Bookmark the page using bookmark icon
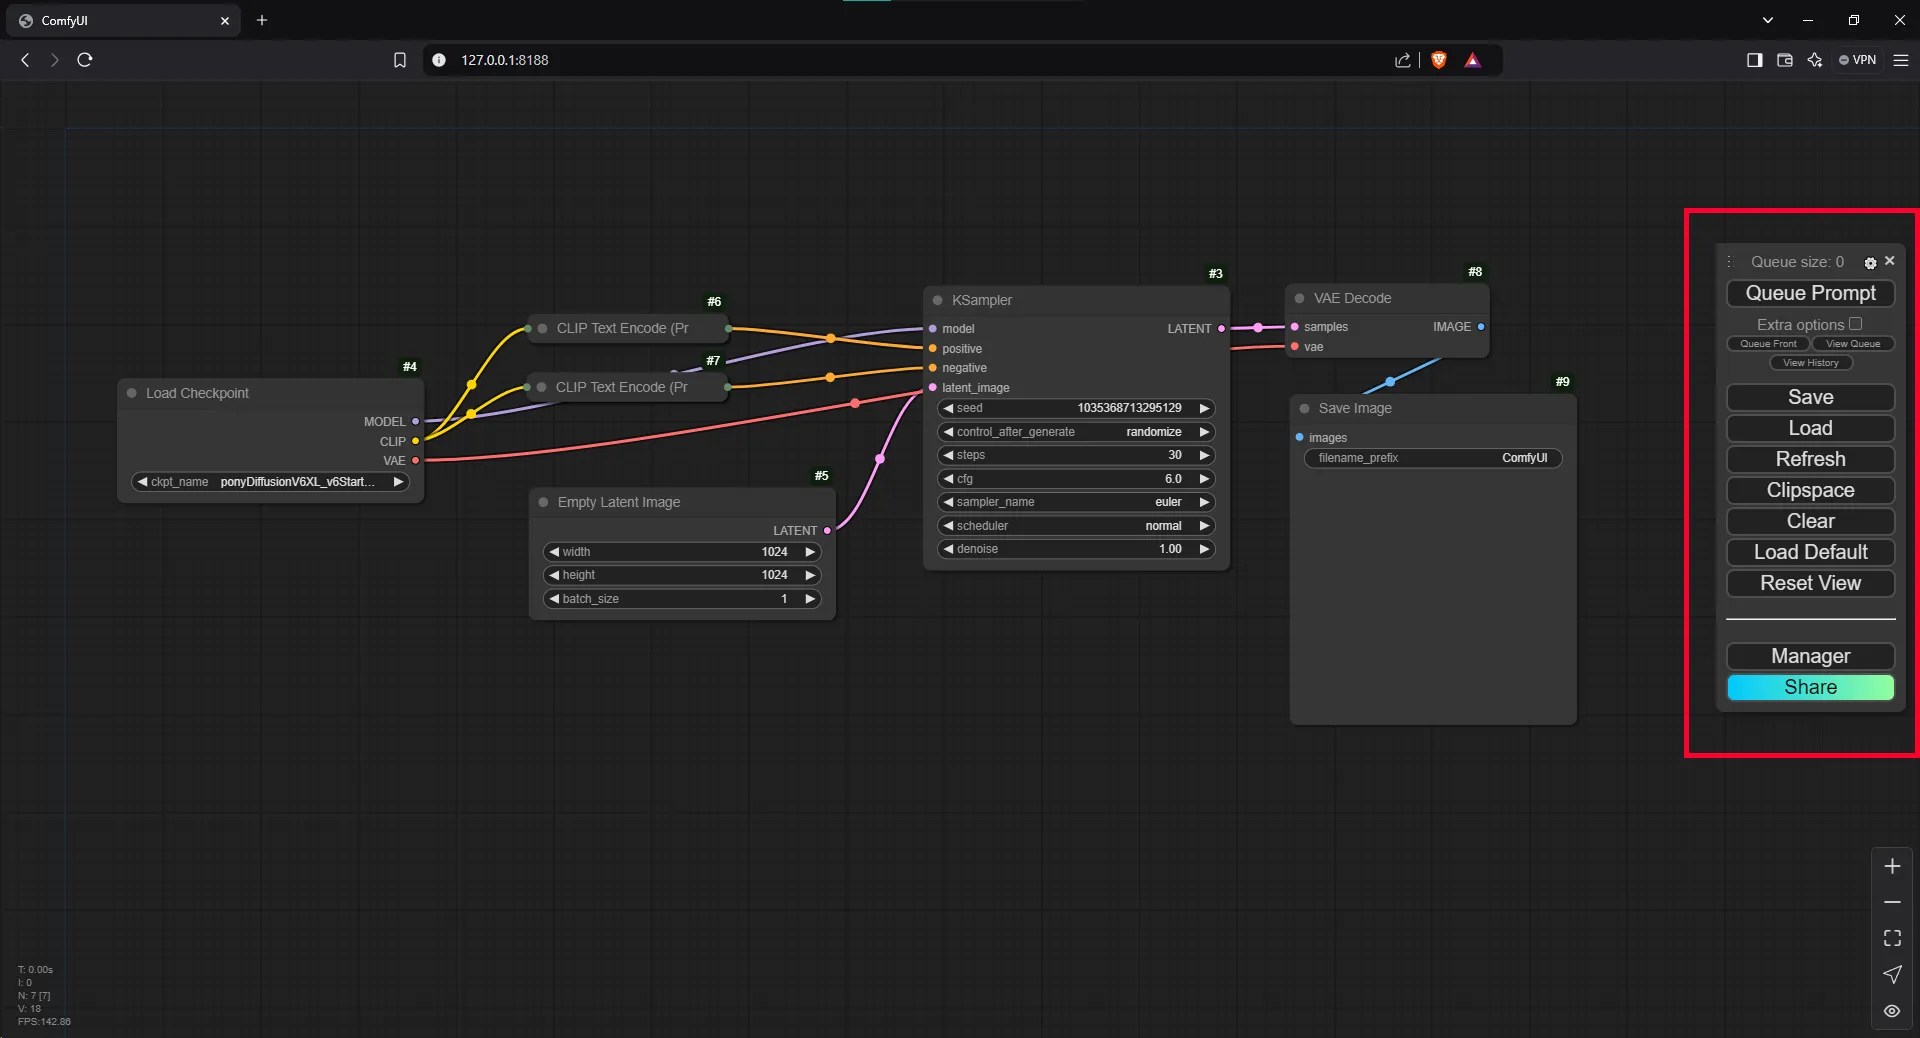 (400, 60)
